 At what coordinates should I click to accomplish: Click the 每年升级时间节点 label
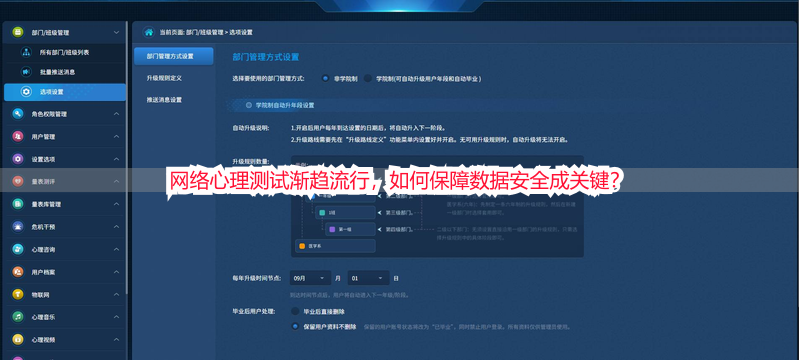pyautogui.click(x=257, y=278)
